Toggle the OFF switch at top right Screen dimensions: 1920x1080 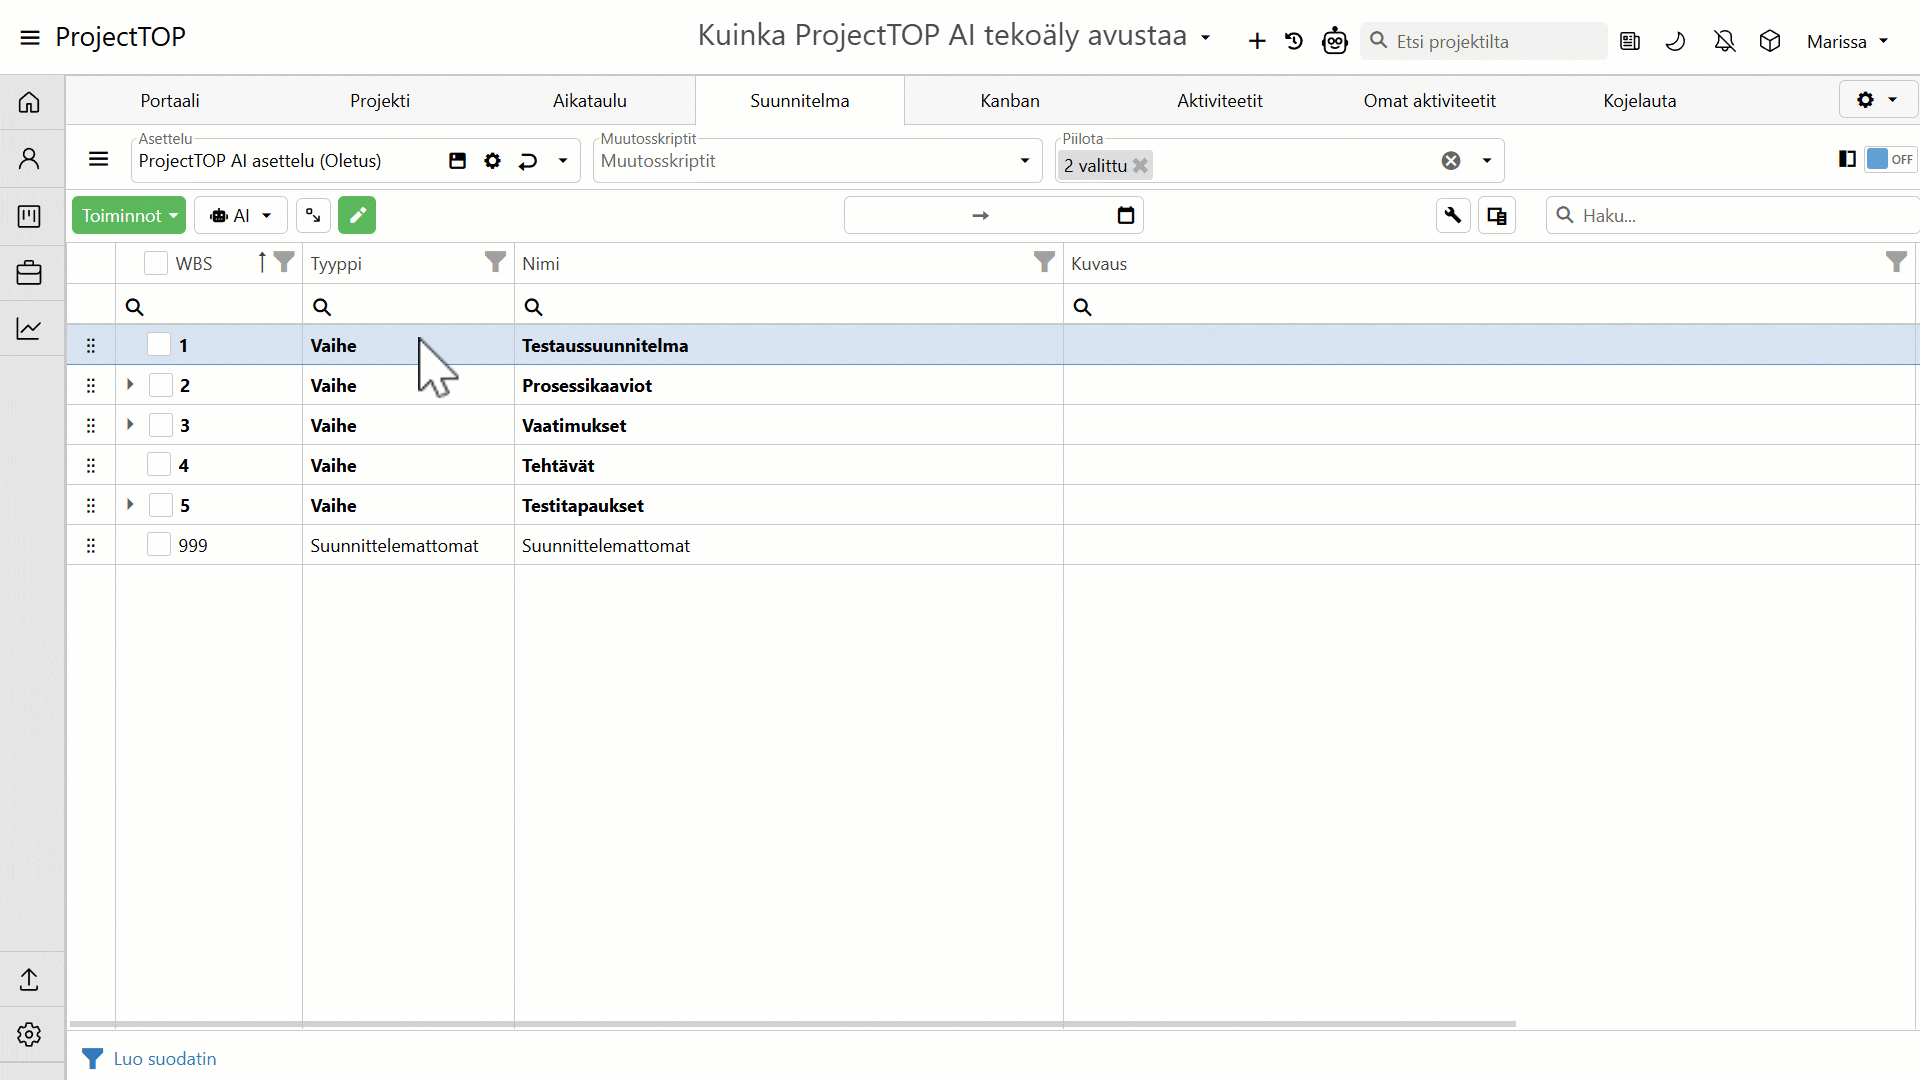(1890, 159)
